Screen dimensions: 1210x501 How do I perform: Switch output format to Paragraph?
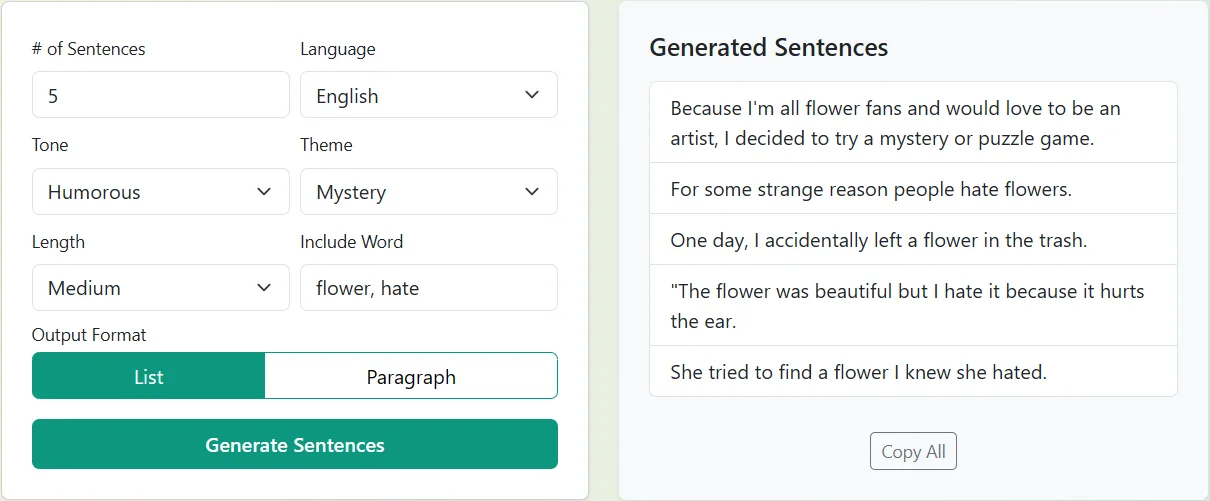[411, 376]
